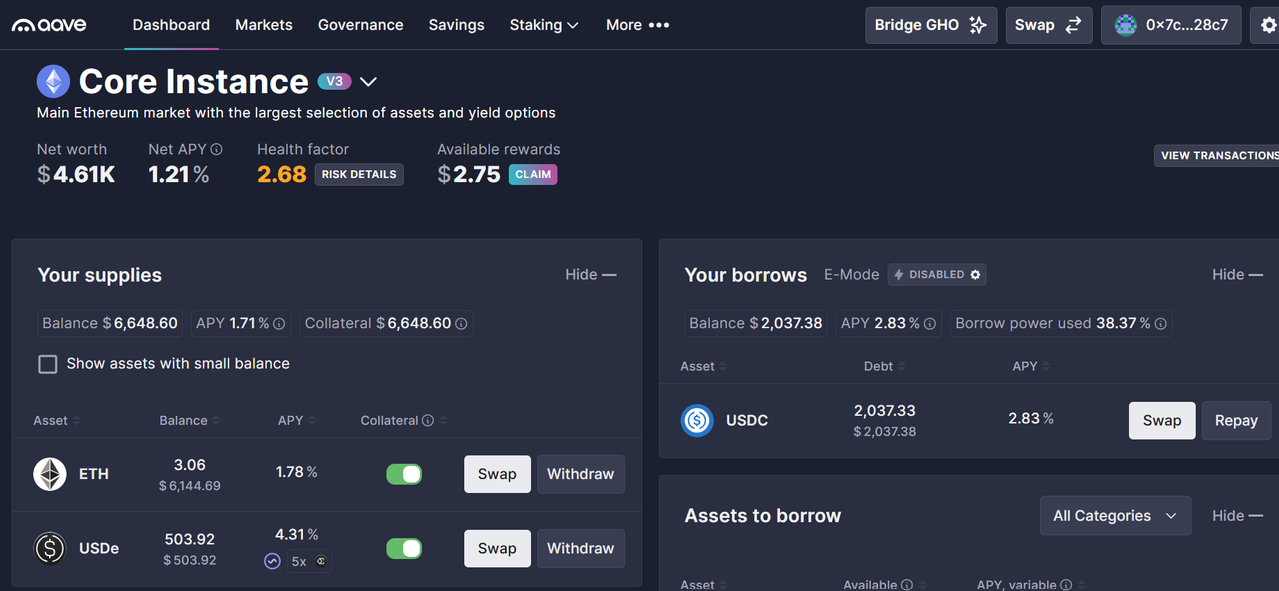Screen dimensions: 1279x591
Task: Click the USDC debt amount 2,037.33
Action: click(x=885, y=411)
